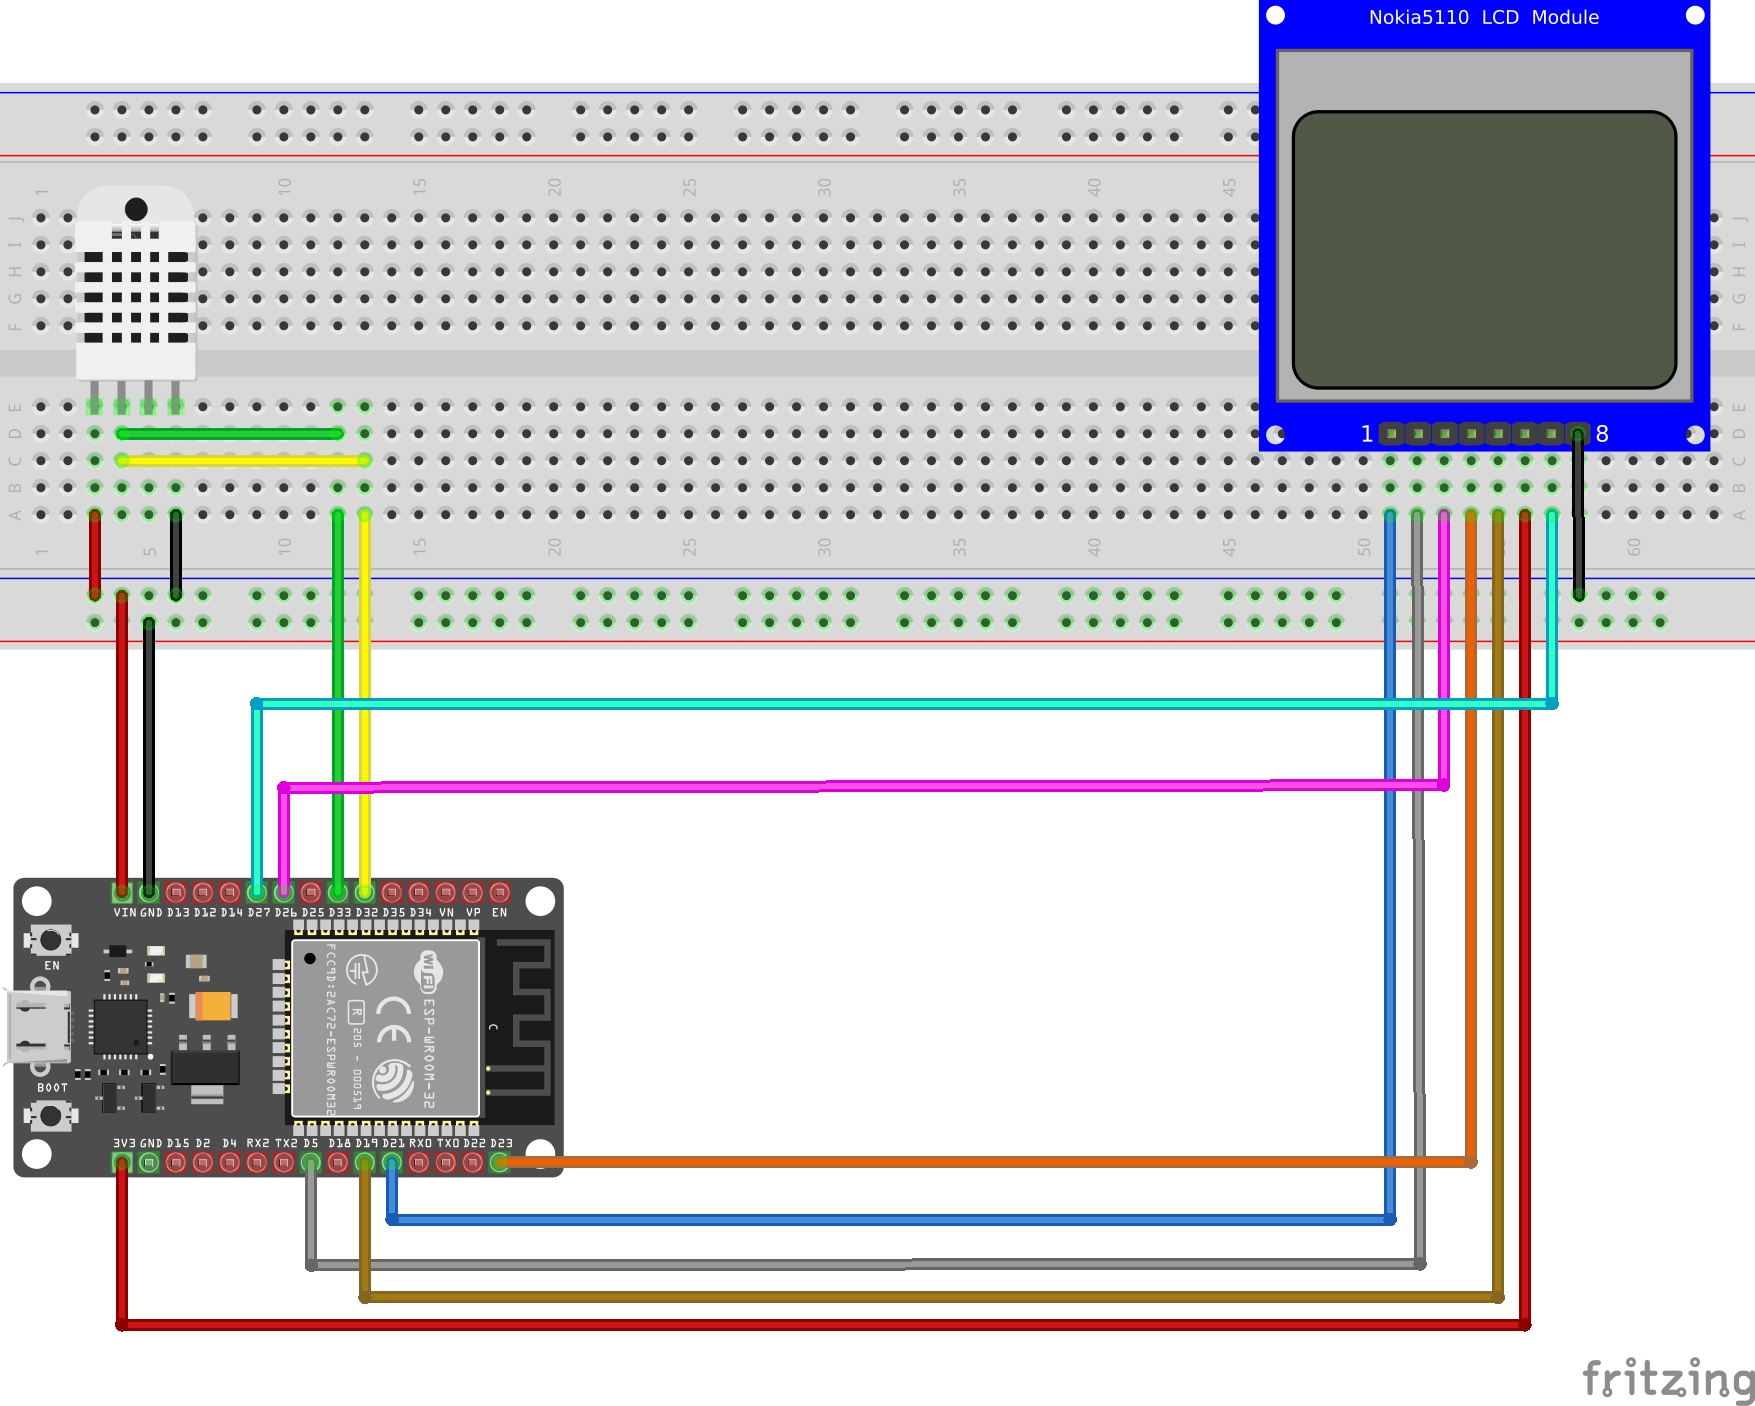Select the orange tantalum capacitor on ESP32 board
Screen dimensions: 1755x1406
(213, 1005)
